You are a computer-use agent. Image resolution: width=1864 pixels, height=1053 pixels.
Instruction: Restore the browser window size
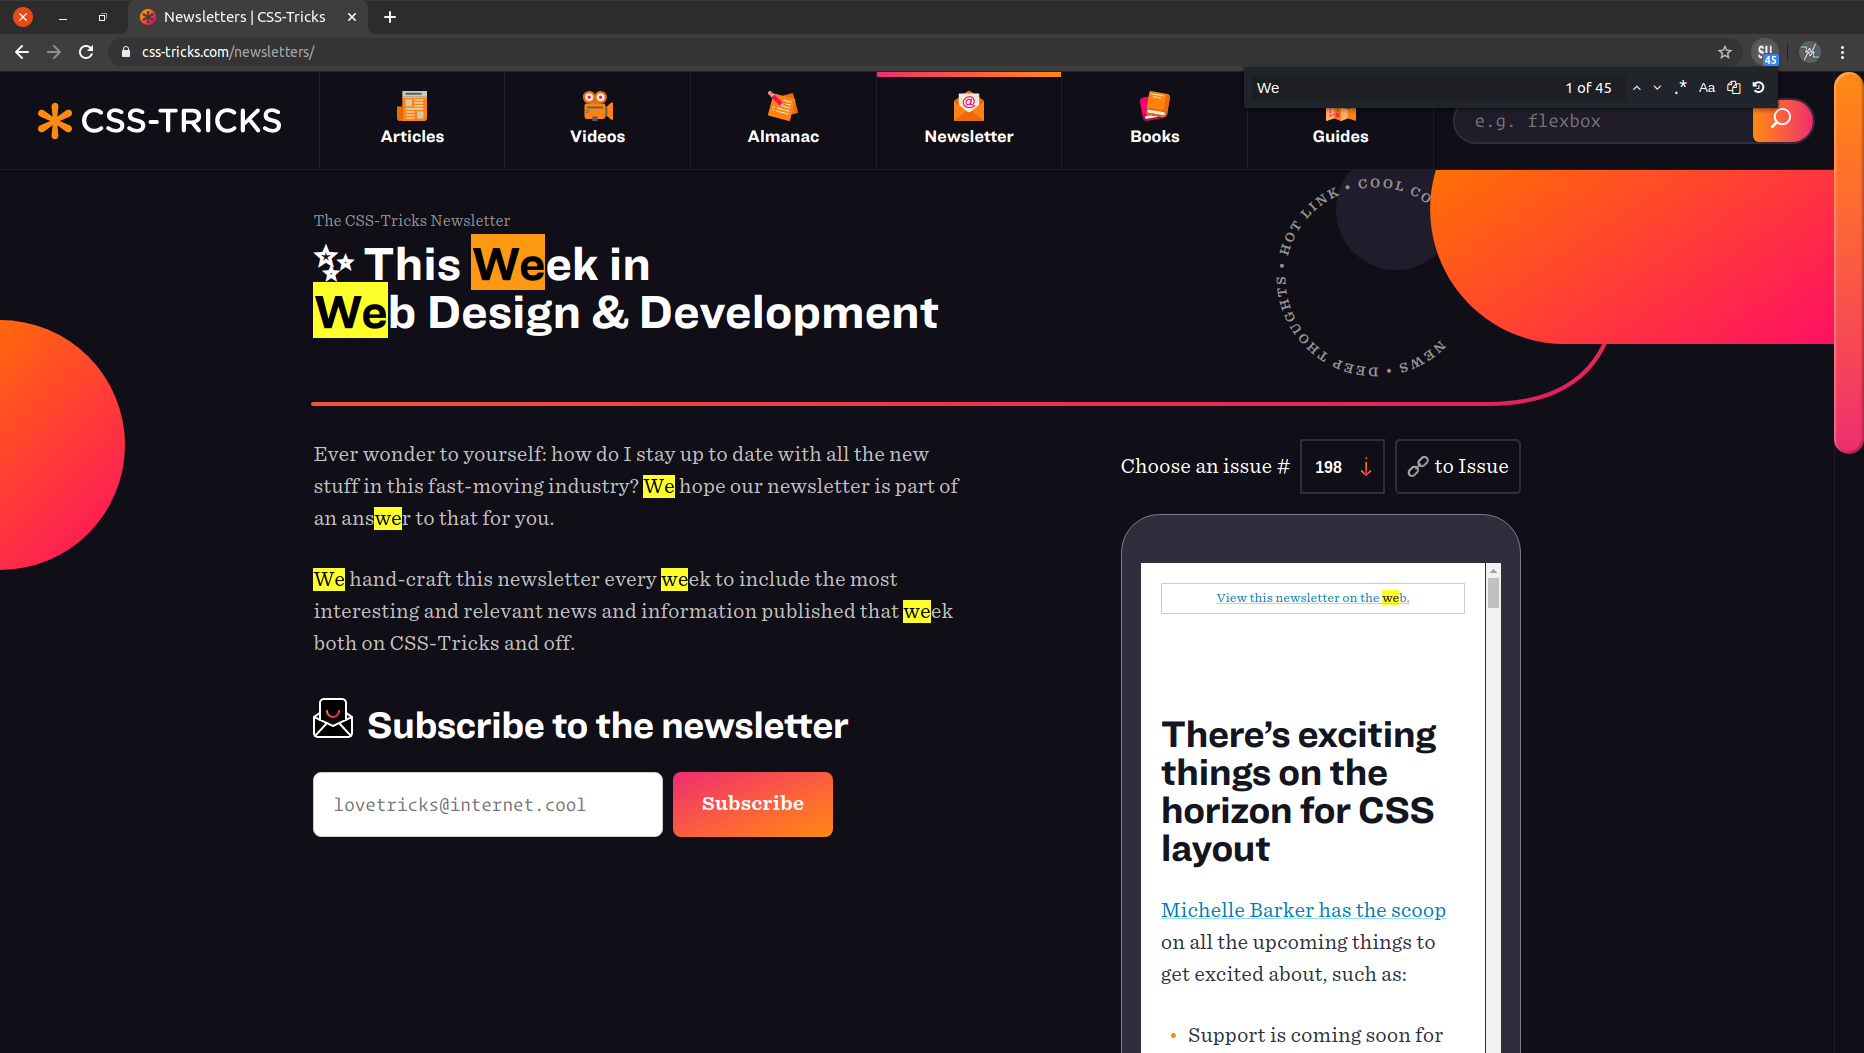[102, 17]
